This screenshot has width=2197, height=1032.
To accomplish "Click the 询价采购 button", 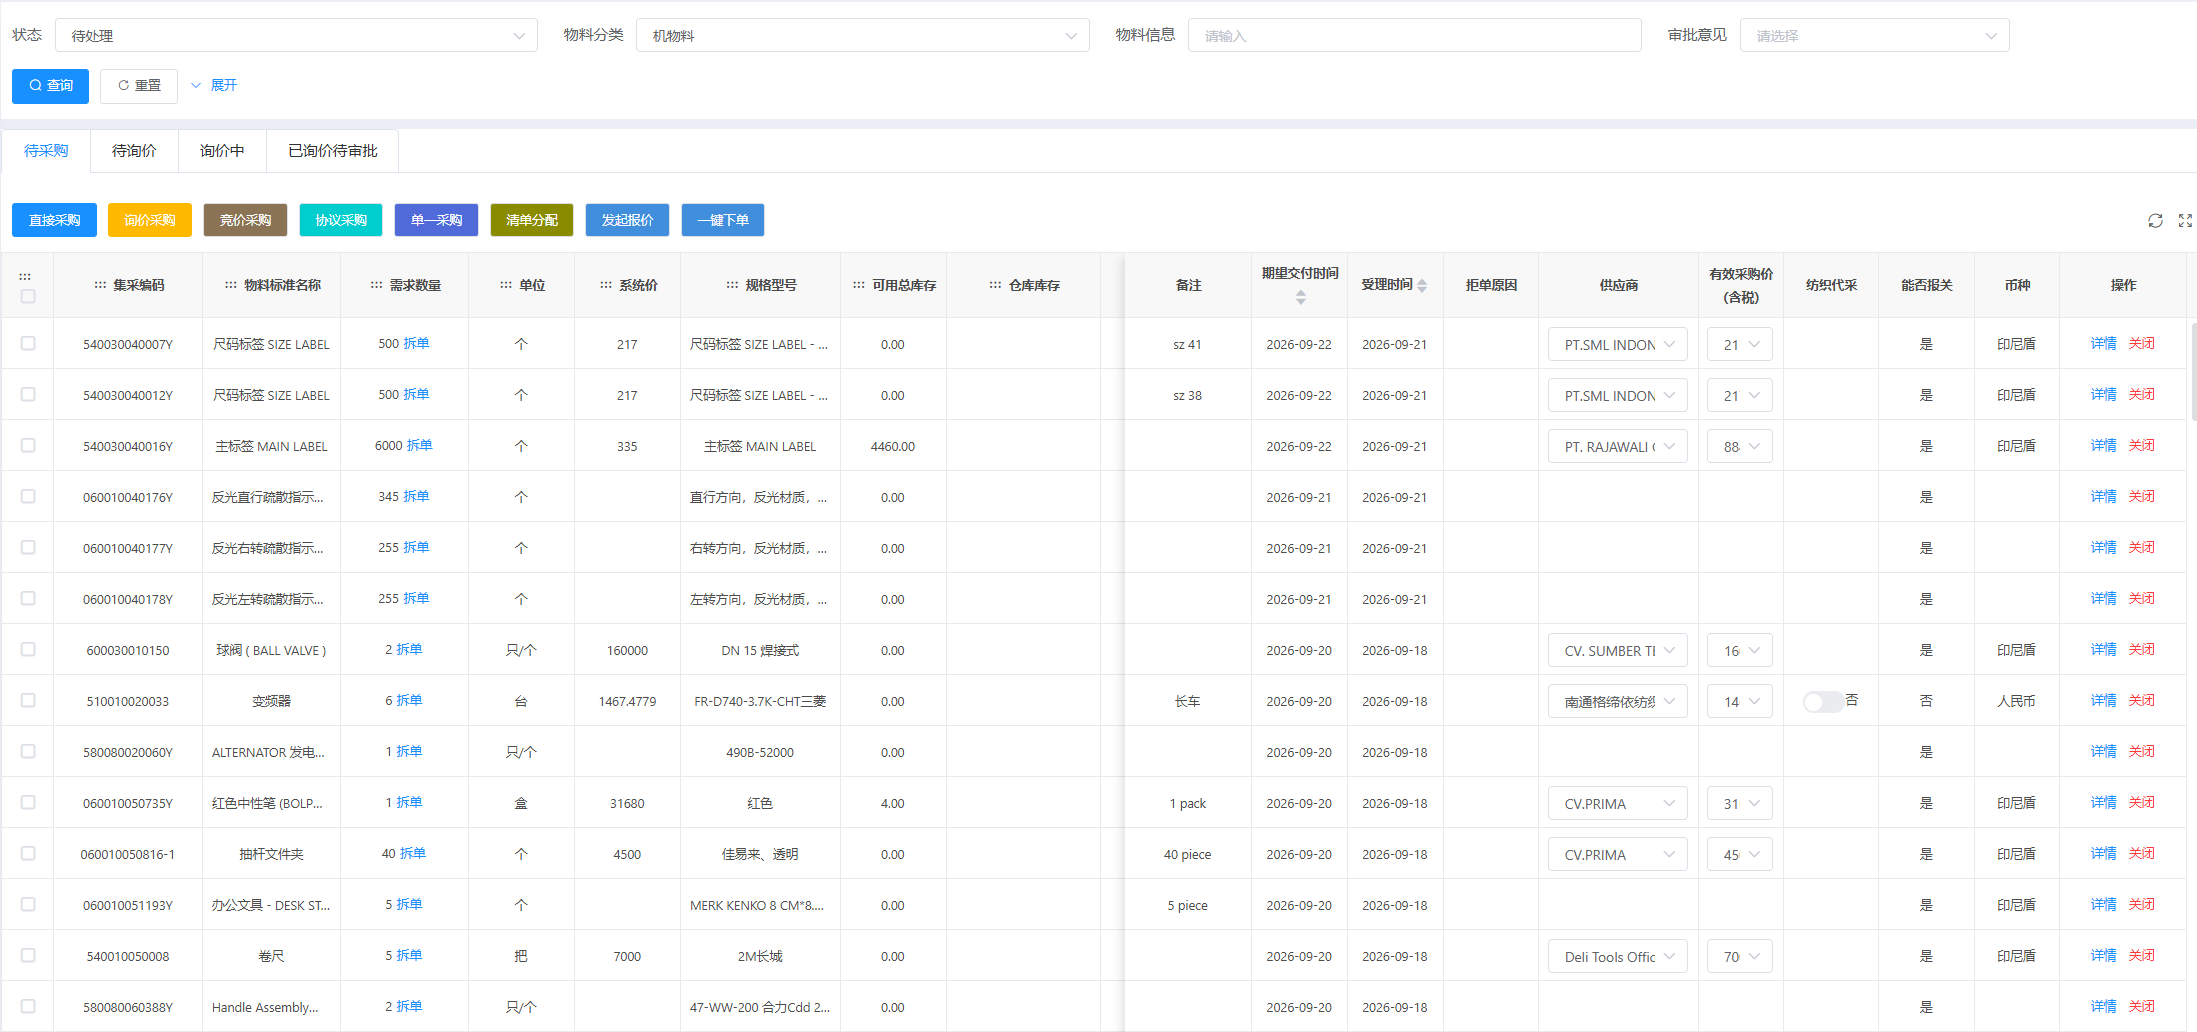I will pos(150,220).
